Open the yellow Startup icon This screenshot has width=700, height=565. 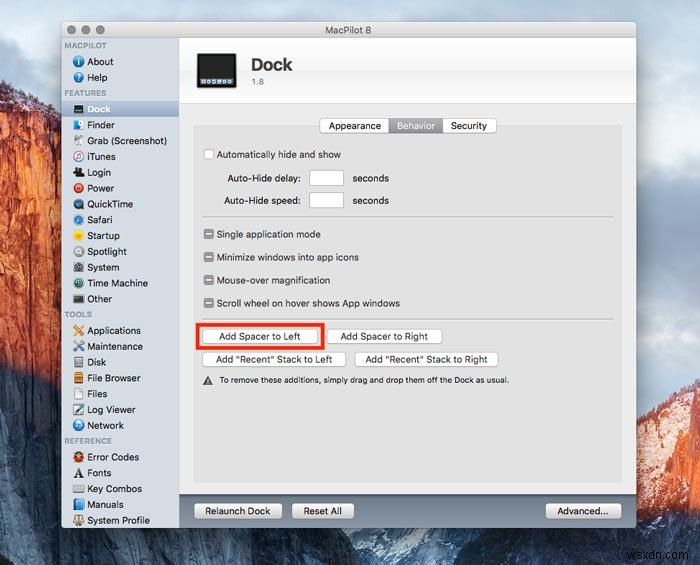pos(79,236)
